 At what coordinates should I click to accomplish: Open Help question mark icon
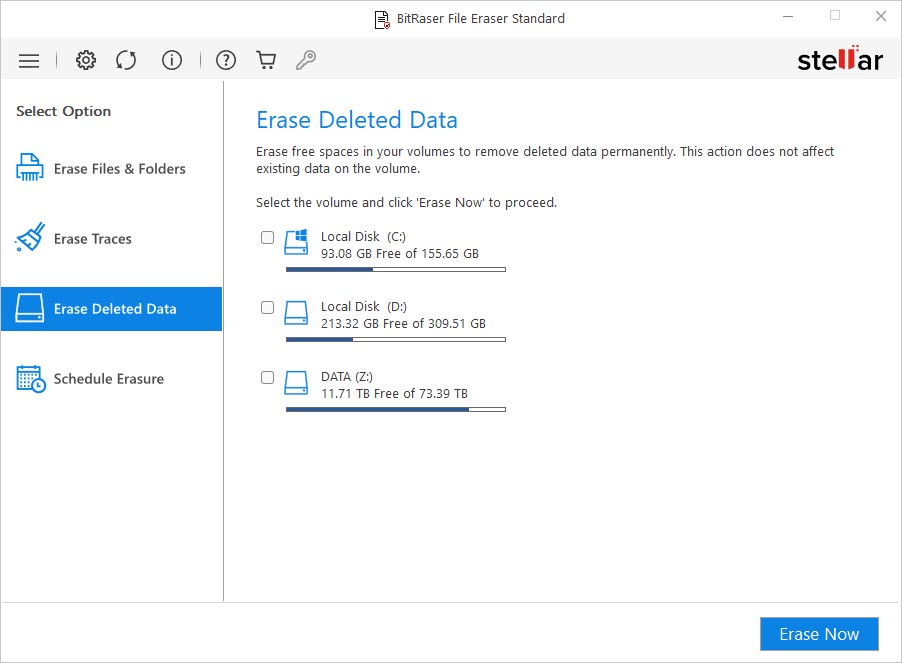pos(226,60)
